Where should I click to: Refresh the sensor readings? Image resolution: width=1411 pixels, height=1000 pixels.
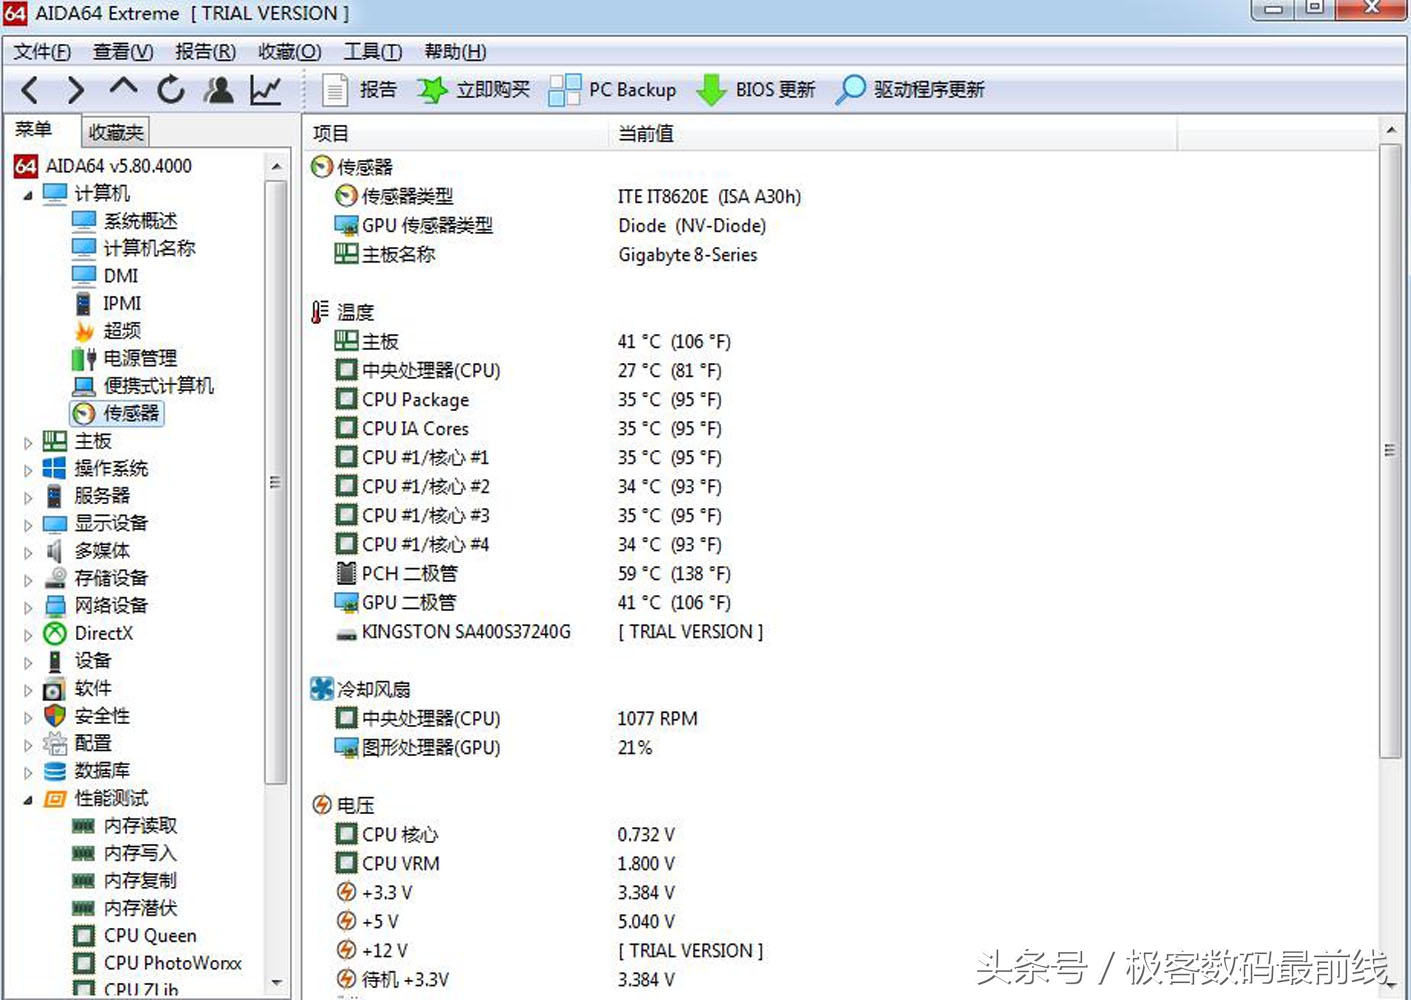pos(171,90)
